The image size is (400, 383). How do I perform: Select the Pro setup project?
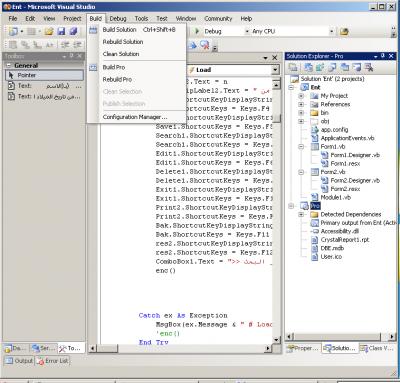pyautogui.click(x=315, y=206)
